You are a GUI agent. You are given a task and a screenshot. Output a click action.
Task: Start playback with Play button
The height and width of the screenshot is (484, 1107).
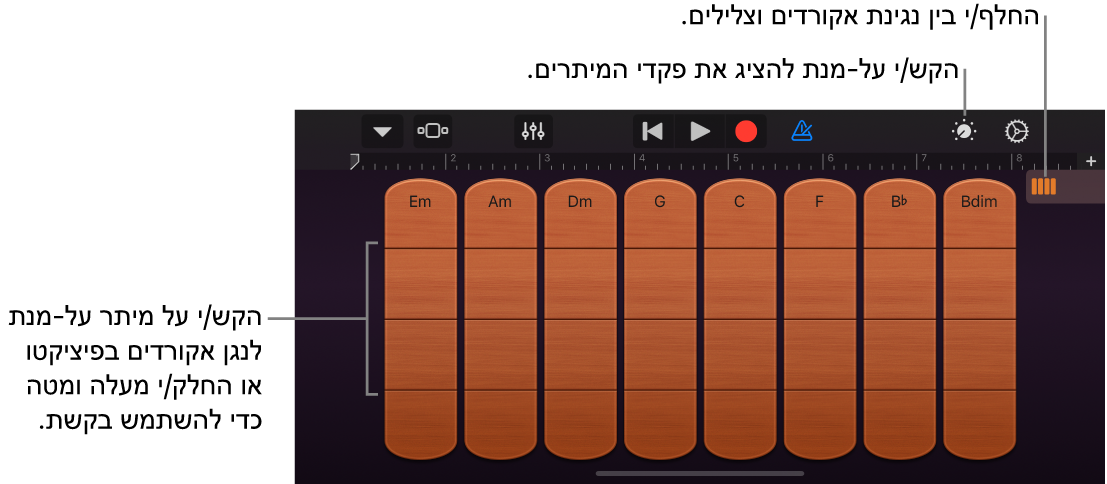(700, 131)
